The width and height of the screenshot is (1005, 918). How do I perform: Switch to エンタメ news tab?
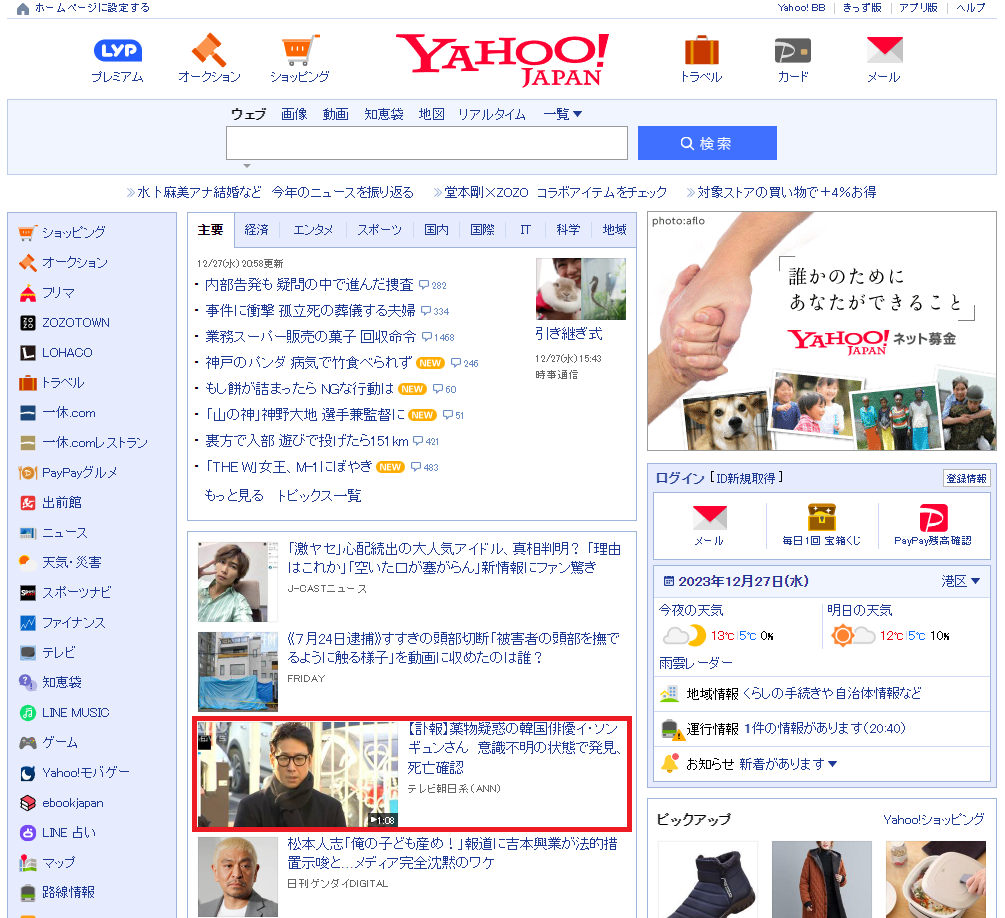(x=313, y=230)
